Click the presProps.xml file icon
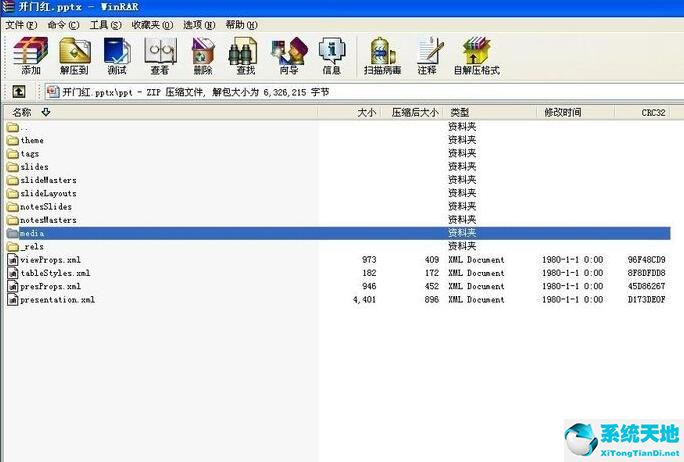 (x=13, y=287)
